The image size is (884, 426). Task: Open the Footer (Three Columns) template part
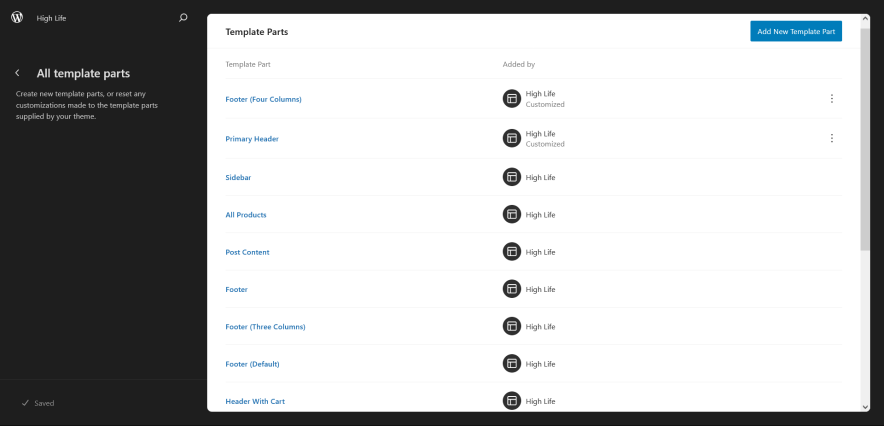point(265,327)
